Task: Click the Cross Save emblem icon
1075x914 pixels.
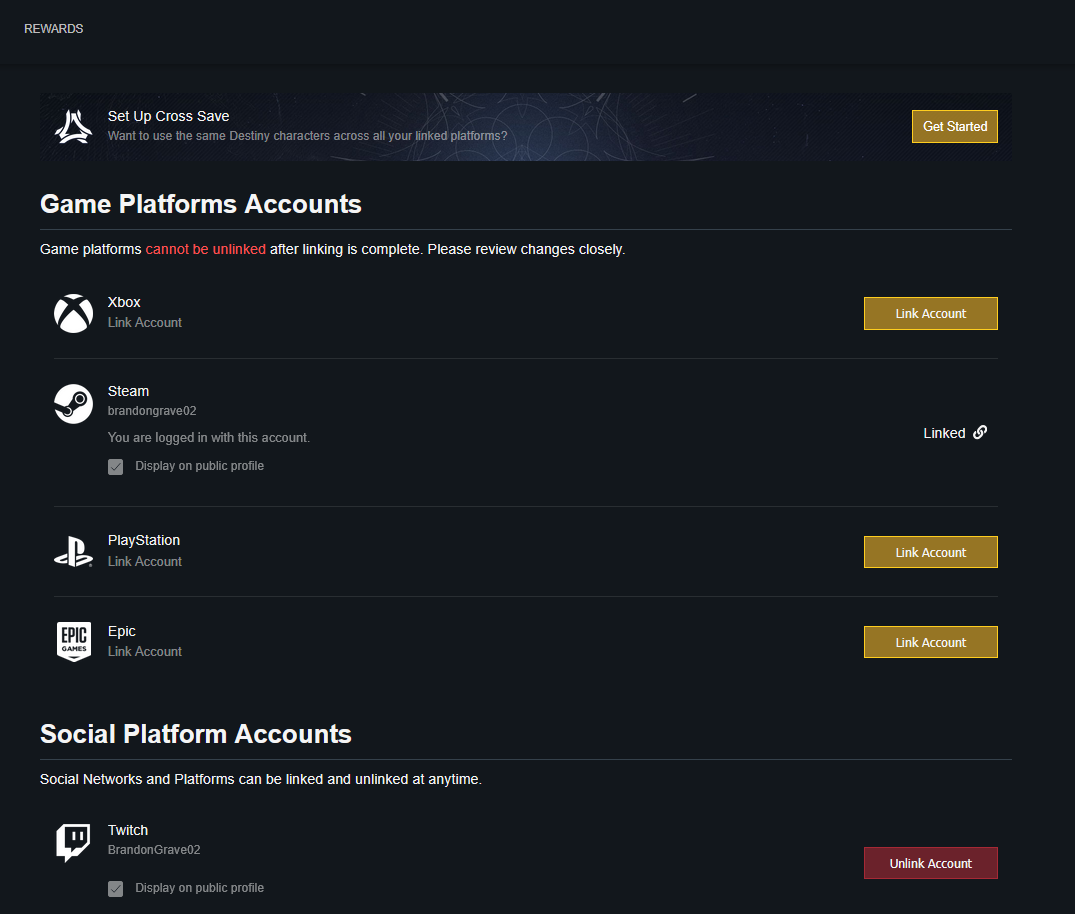Action: click(x=73, y=127)
